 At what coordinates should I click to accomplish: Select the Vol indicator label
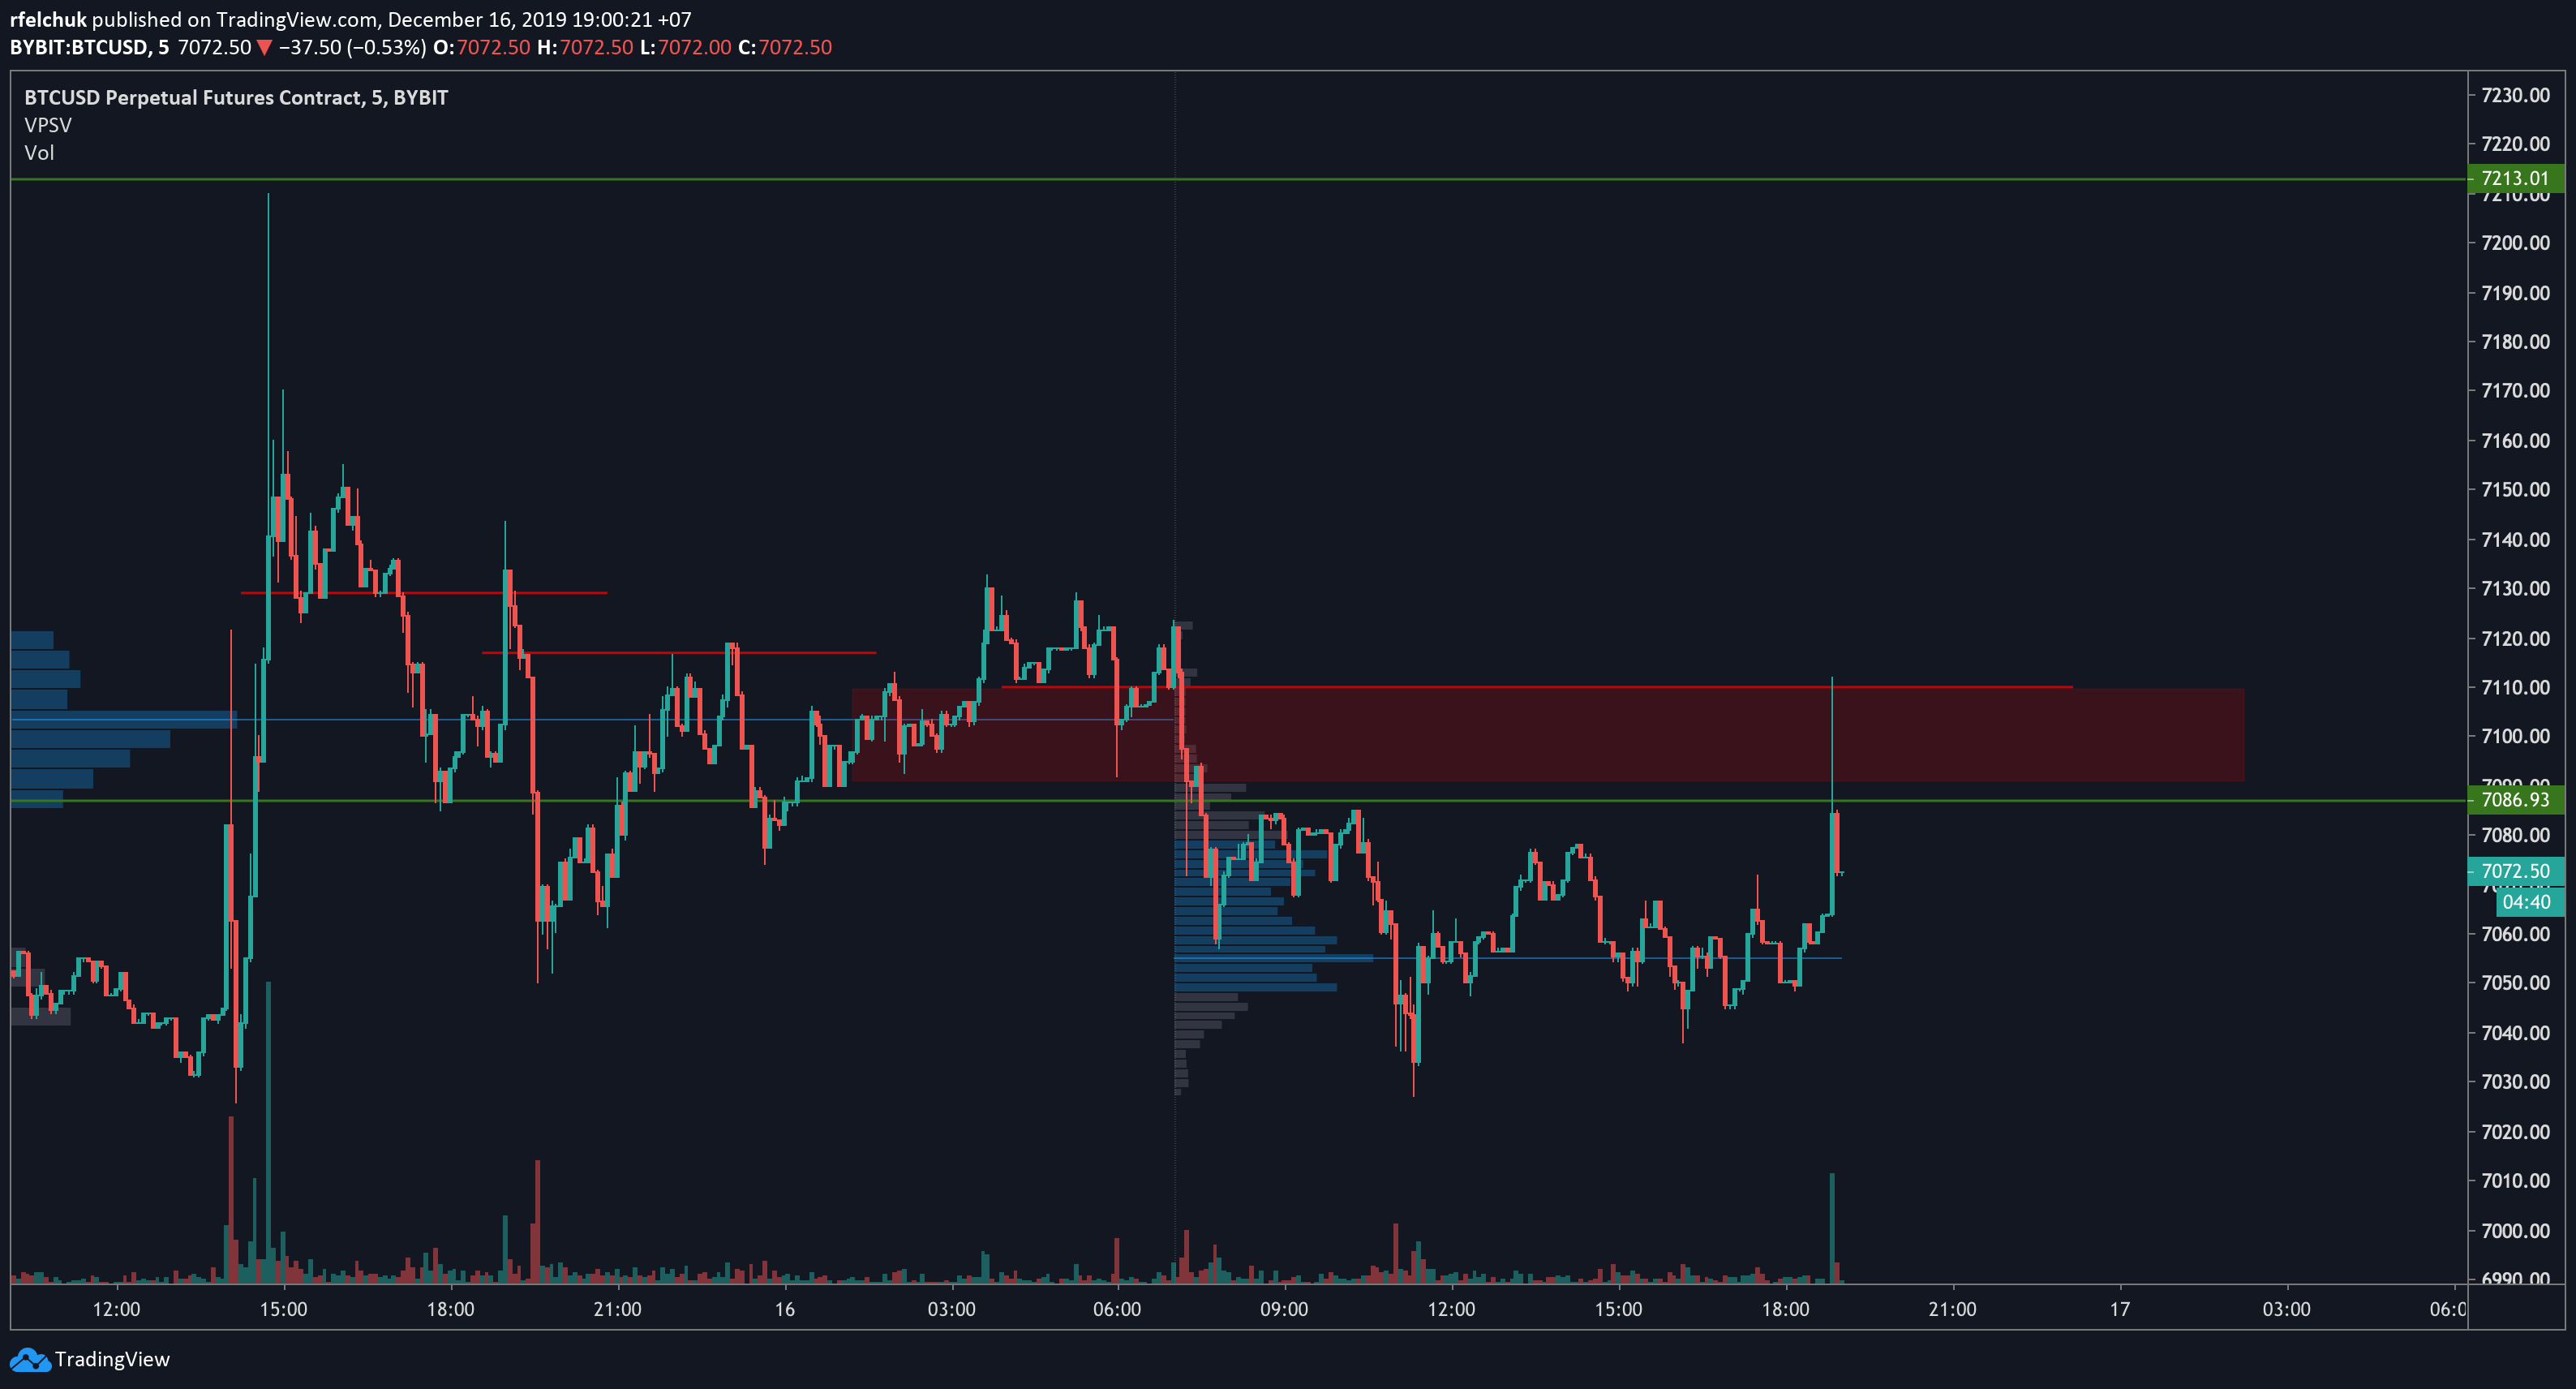coord(39,153)
